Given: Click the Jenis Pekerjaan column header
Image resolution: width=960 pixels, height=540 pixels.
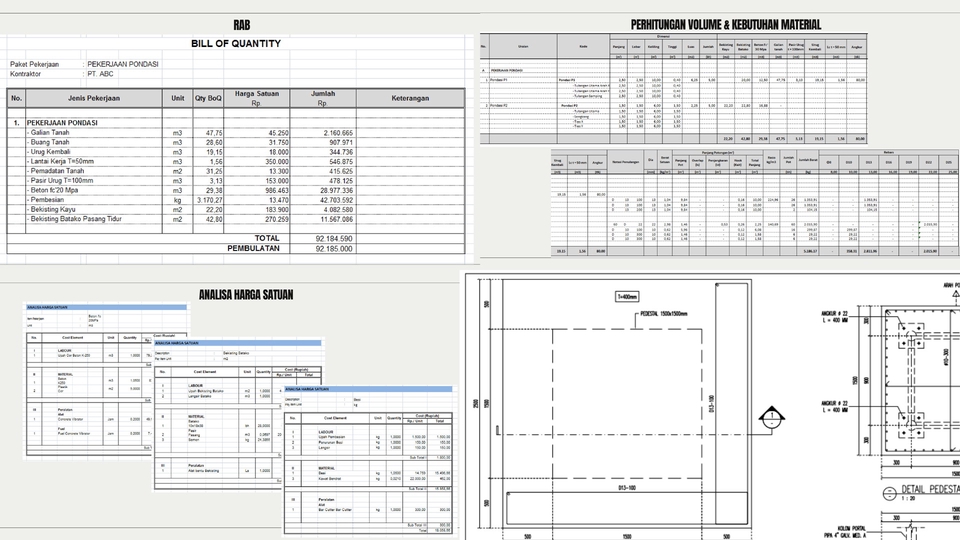Looking at the screenshot, I should pos(94,98).
